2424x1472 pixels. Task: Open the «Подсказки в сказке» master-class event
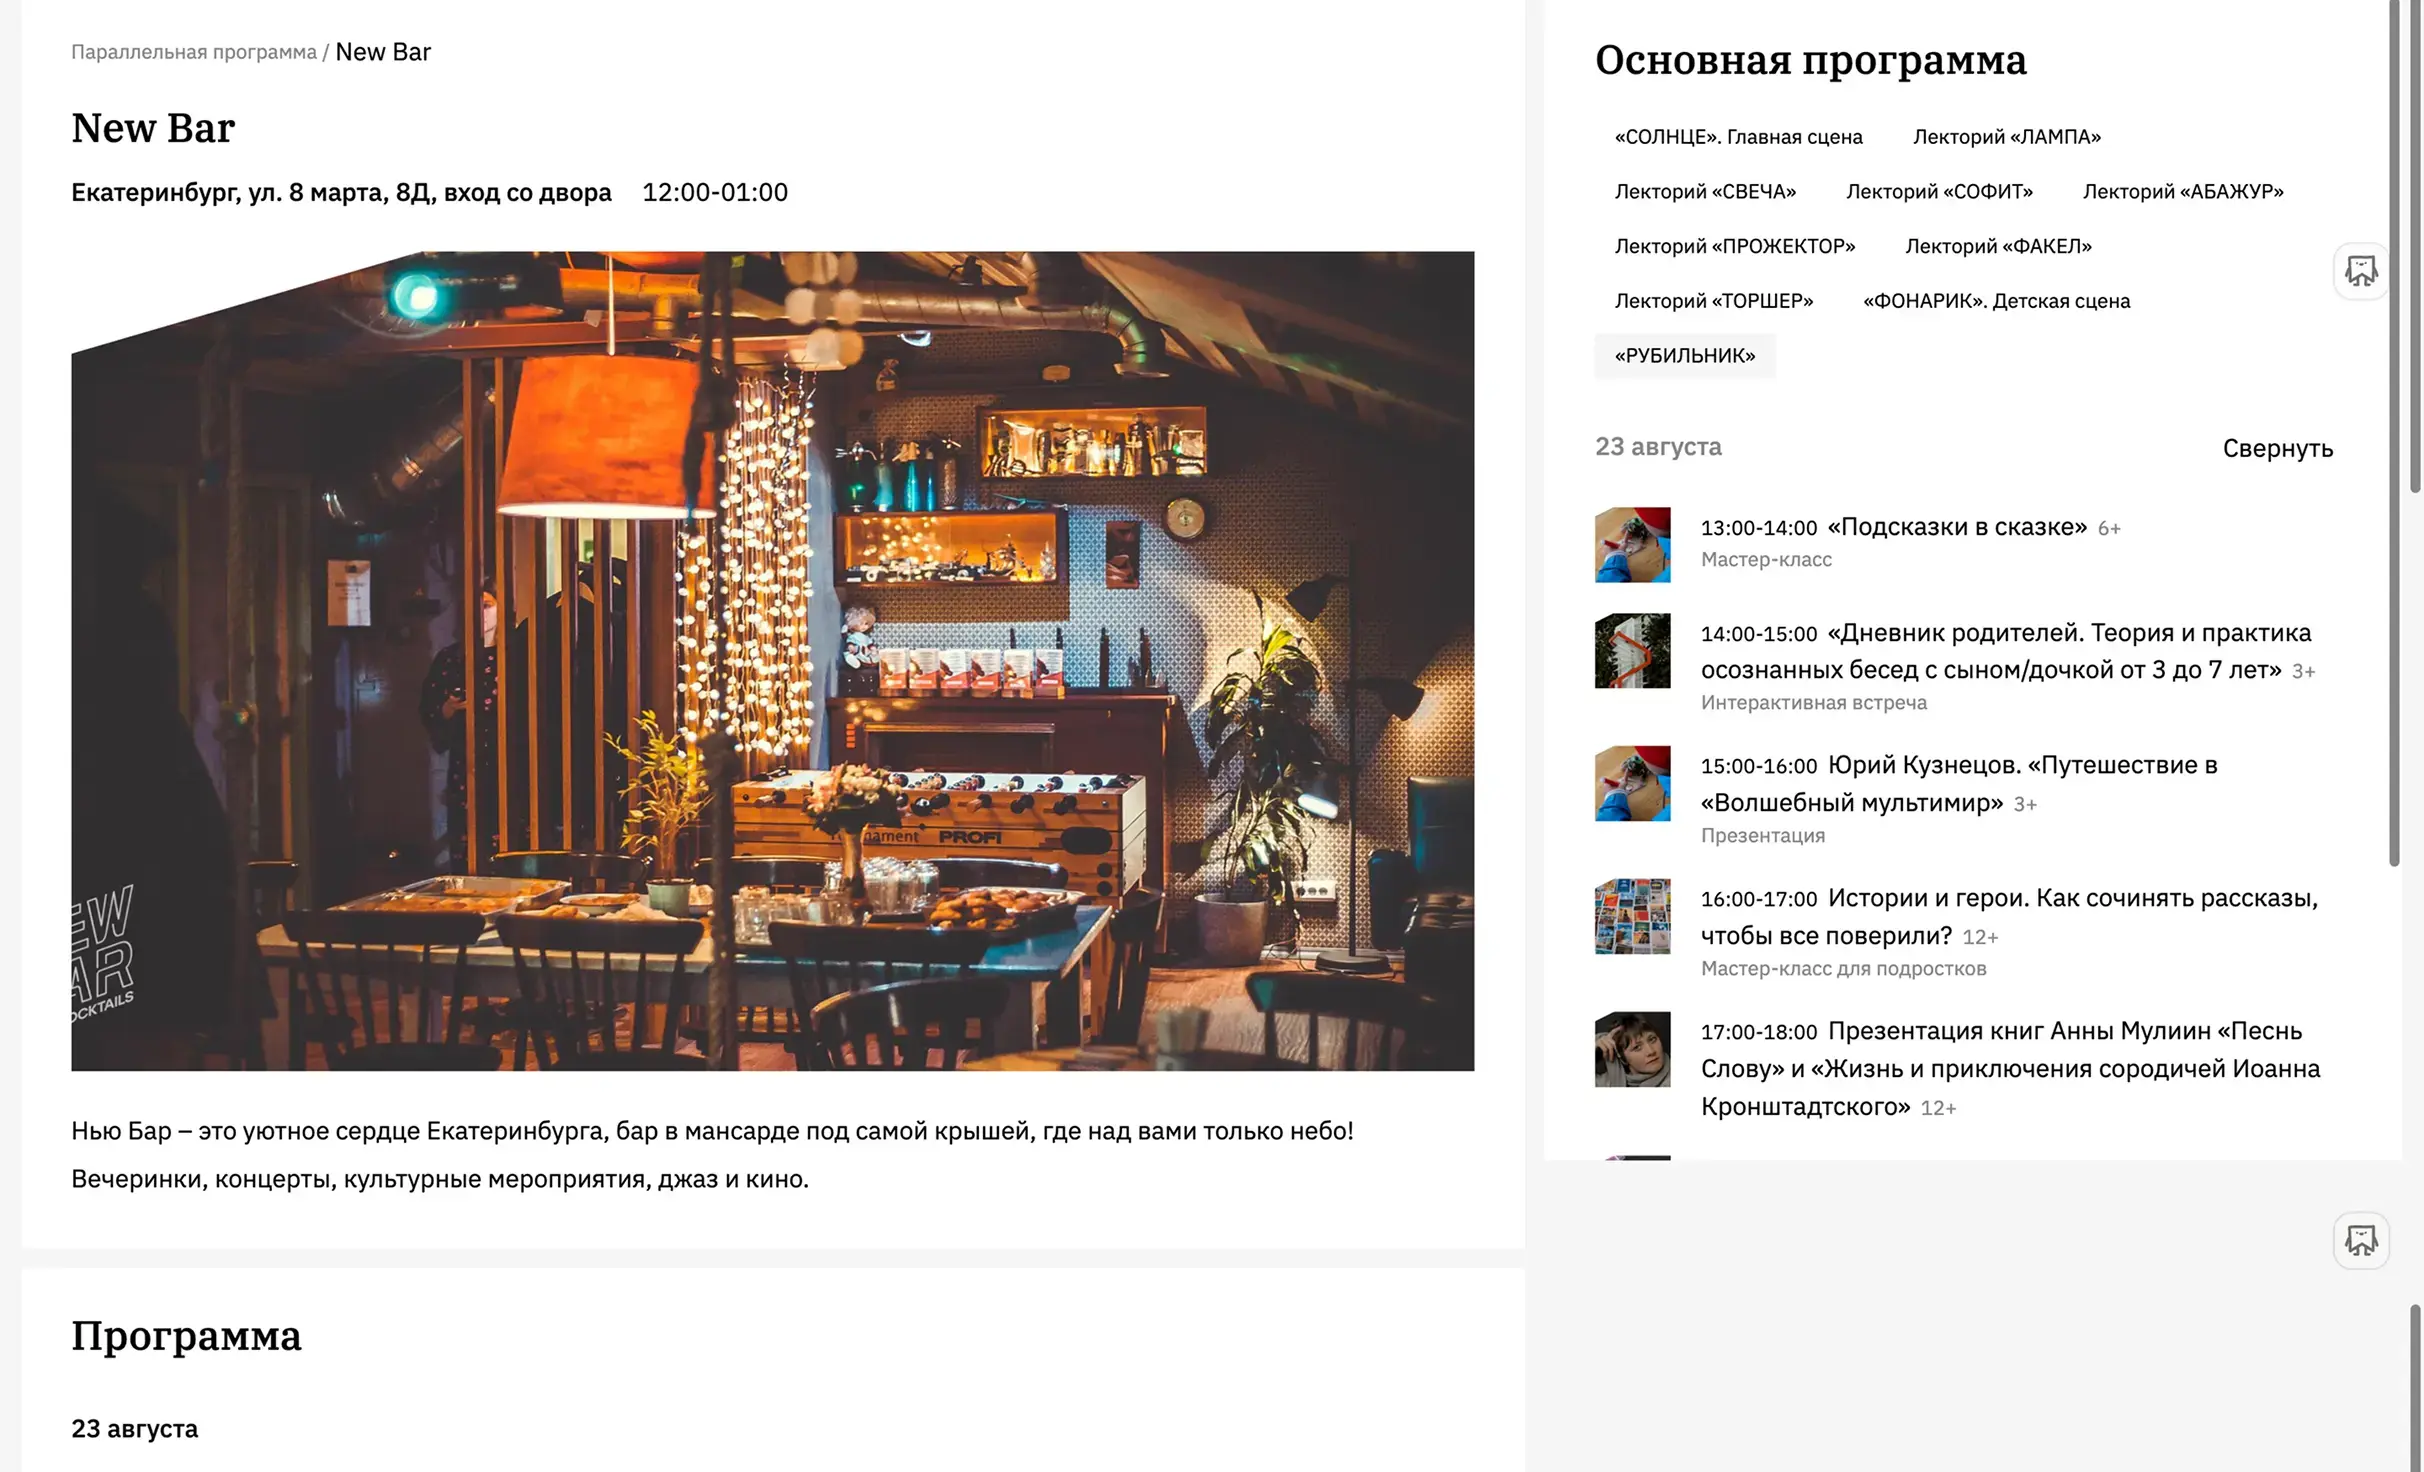point(1955,527)
